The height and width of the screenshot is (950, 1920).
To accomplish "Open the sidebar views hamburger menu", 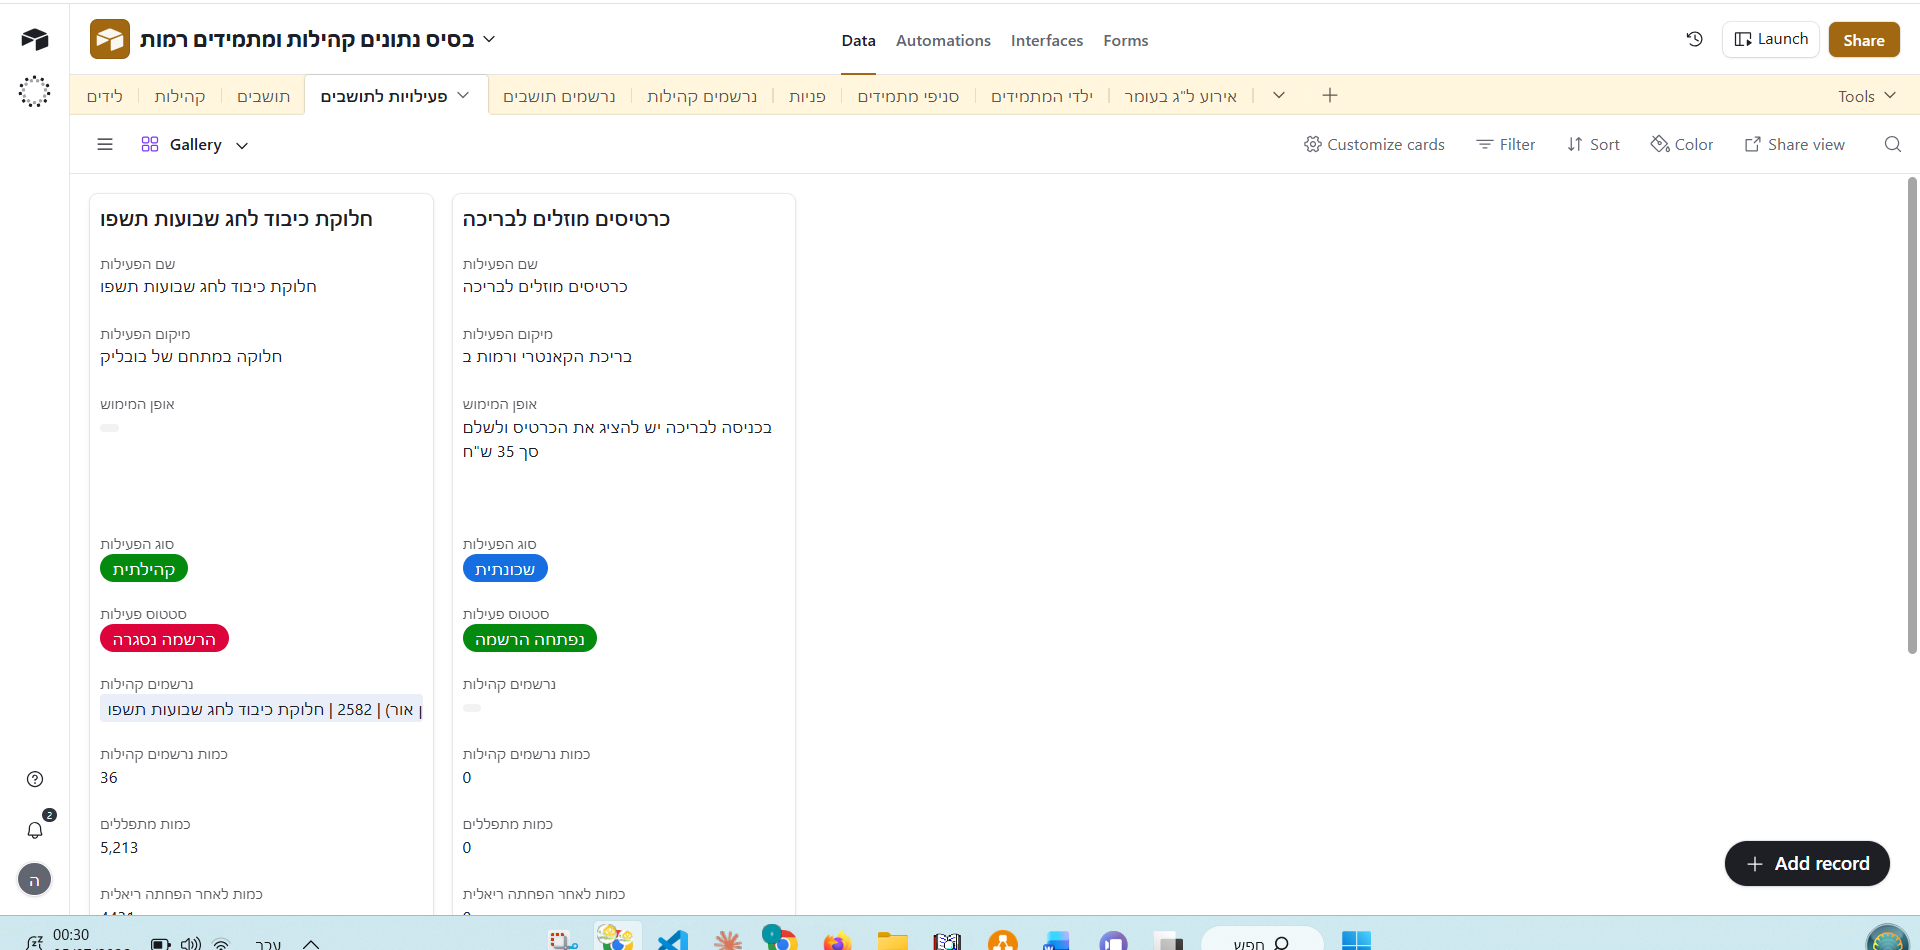I will click(105, 144).
